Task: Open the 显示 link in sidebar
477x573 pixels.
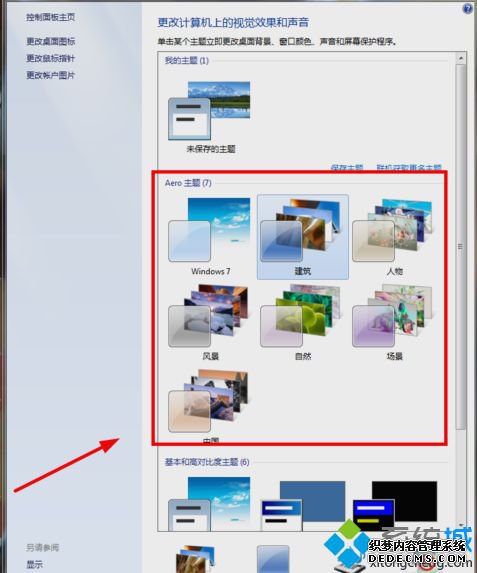Action: [x=34, y=564]
